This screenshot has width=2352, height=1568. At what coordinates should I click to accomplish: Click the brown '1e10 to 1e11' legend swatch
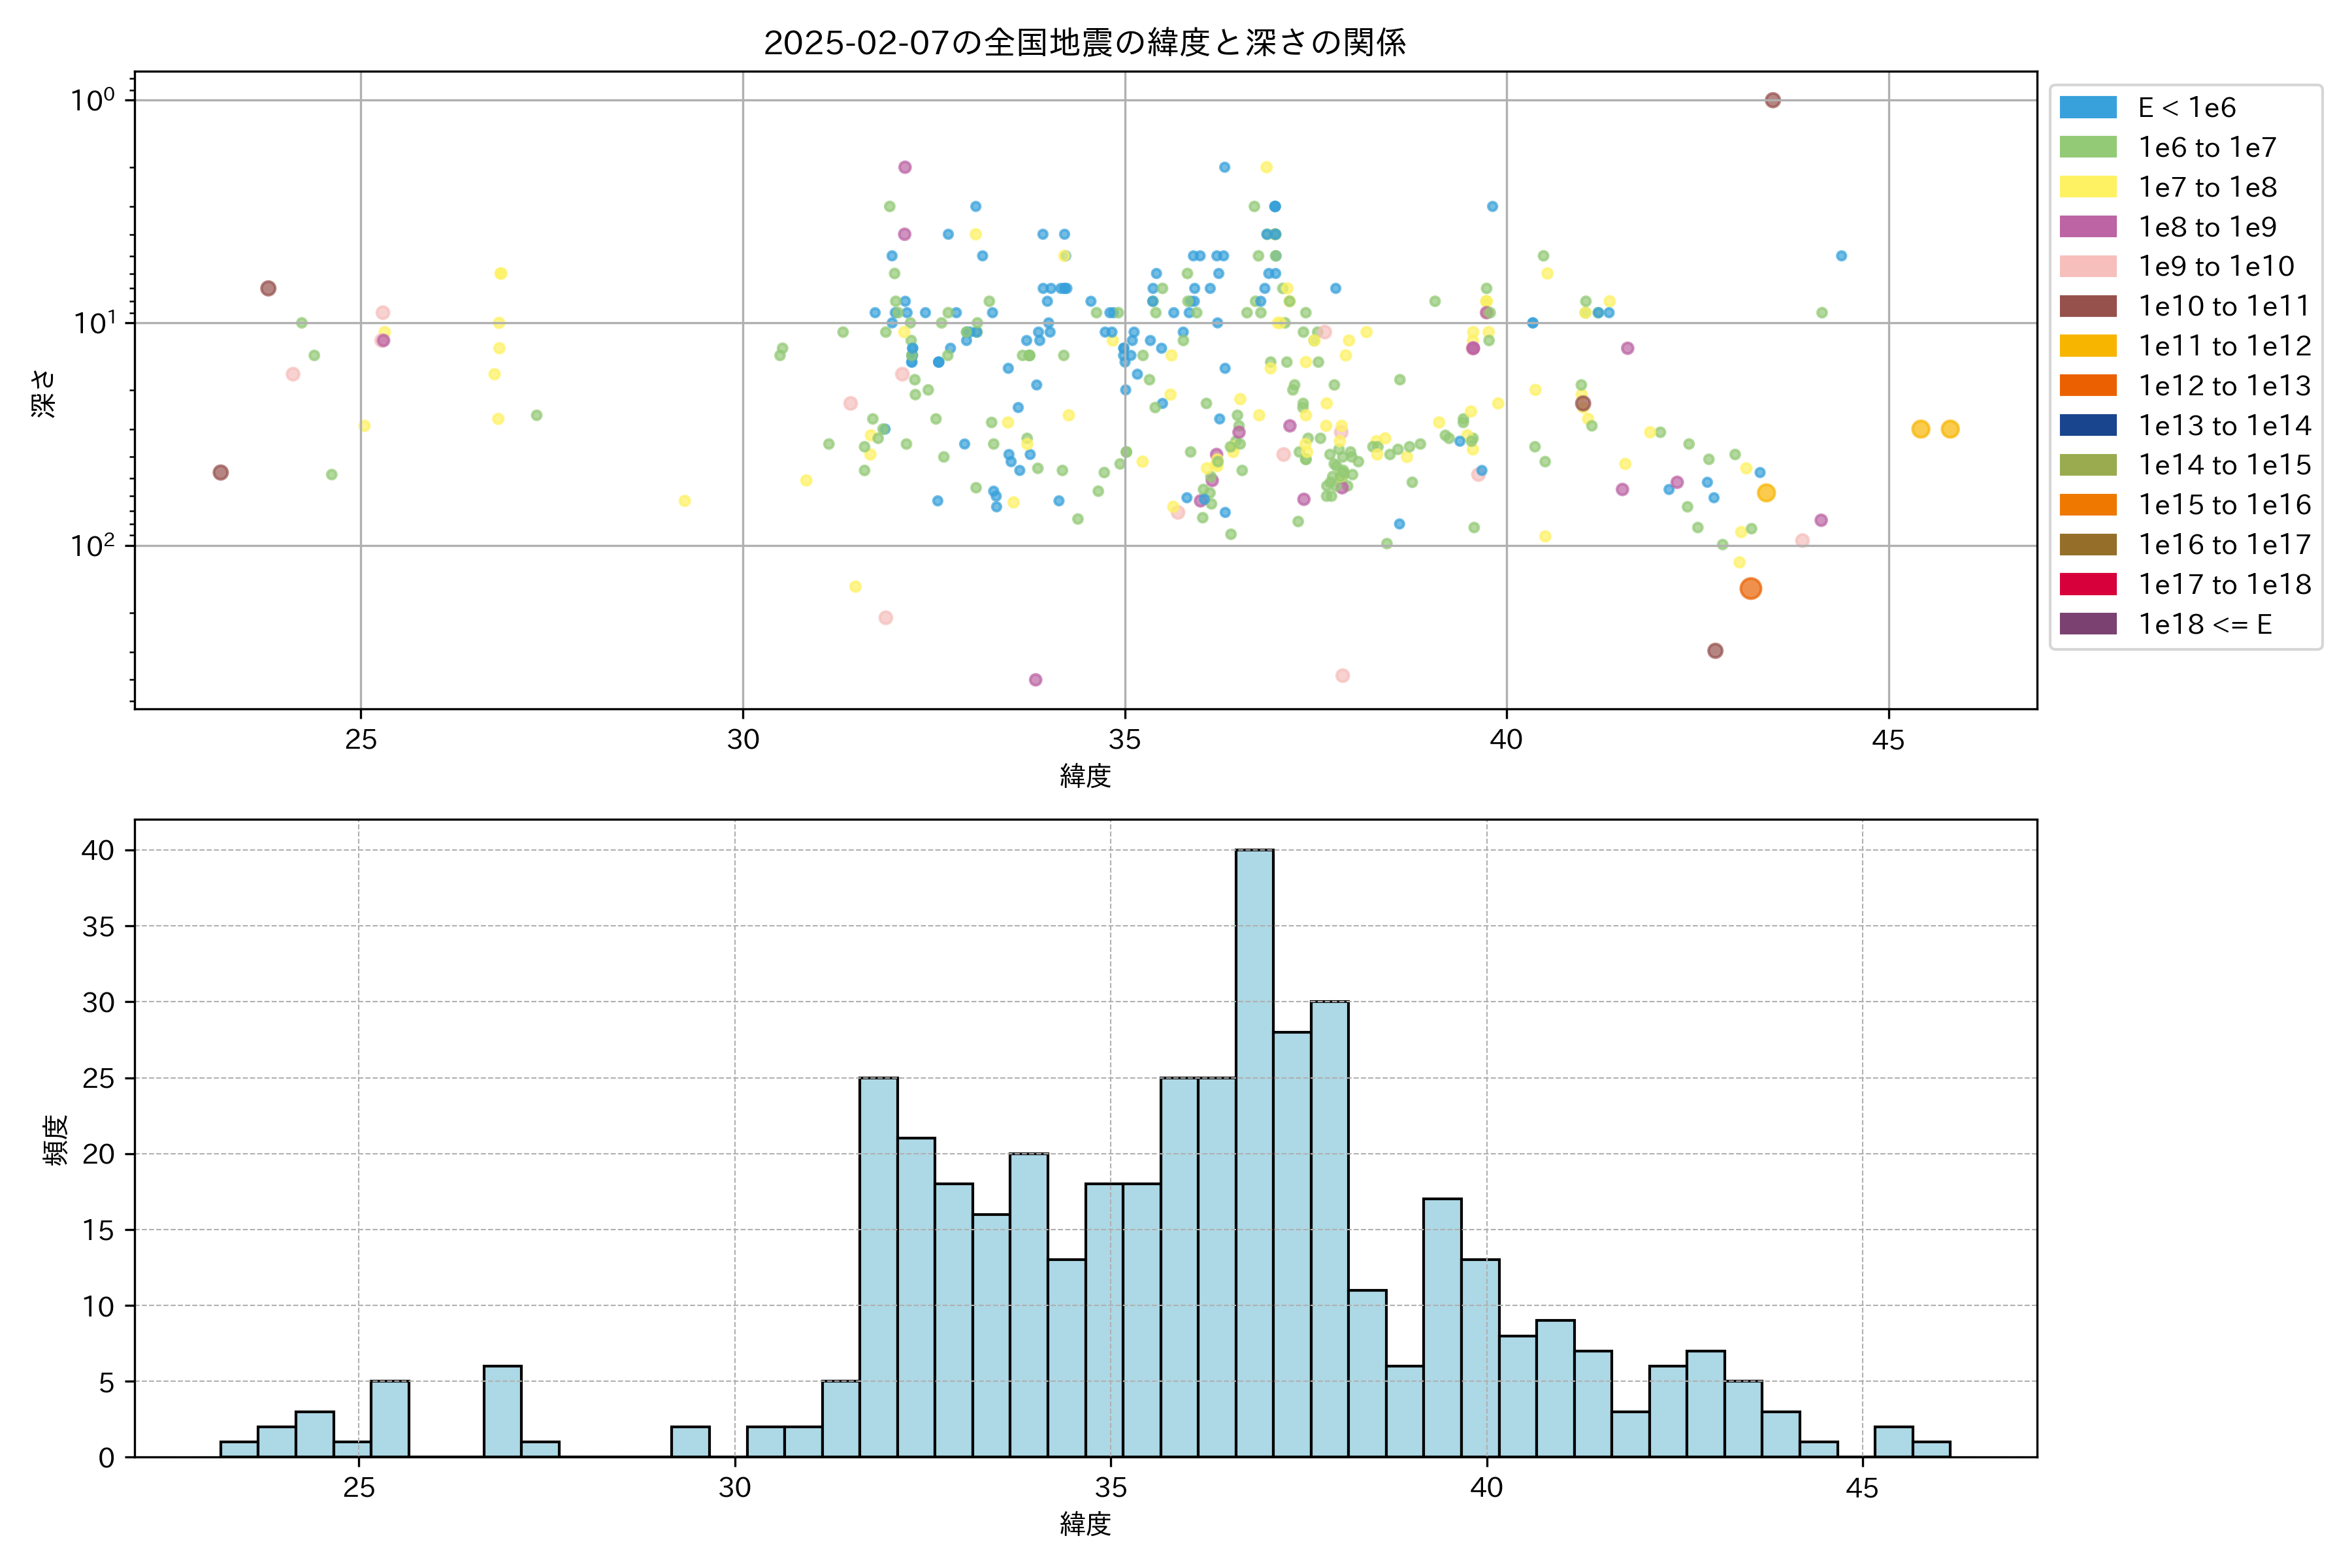2087,306
